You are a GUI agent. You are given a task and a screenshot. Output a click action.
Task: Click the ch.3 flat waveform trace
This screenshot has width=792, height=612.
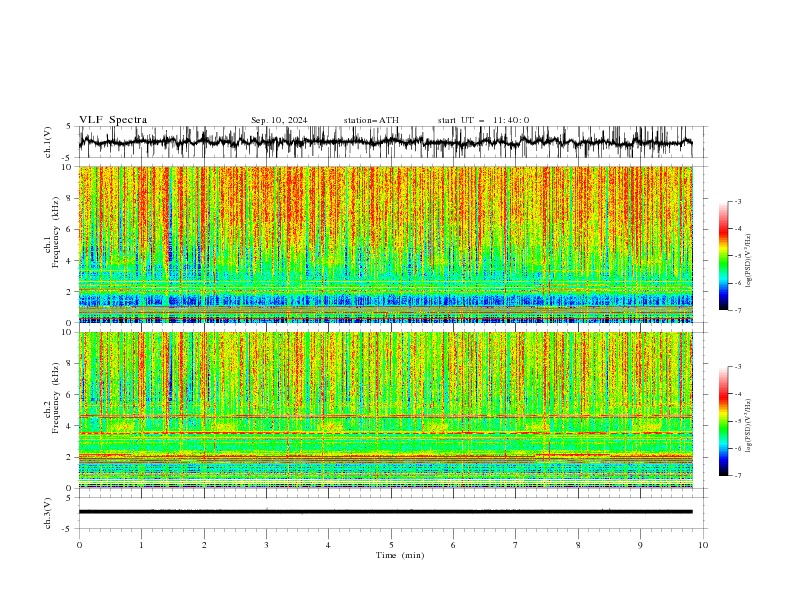pos(385,512)
